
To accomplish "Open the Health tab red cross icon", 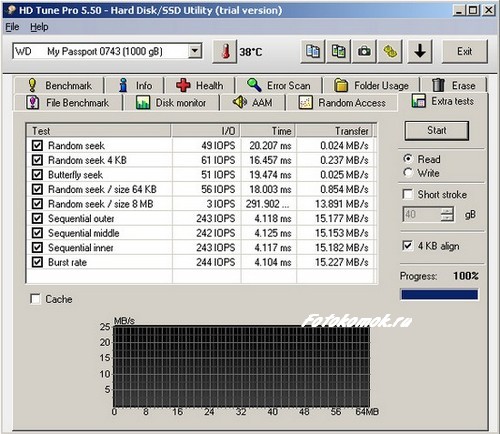I will tap(183, 85).
